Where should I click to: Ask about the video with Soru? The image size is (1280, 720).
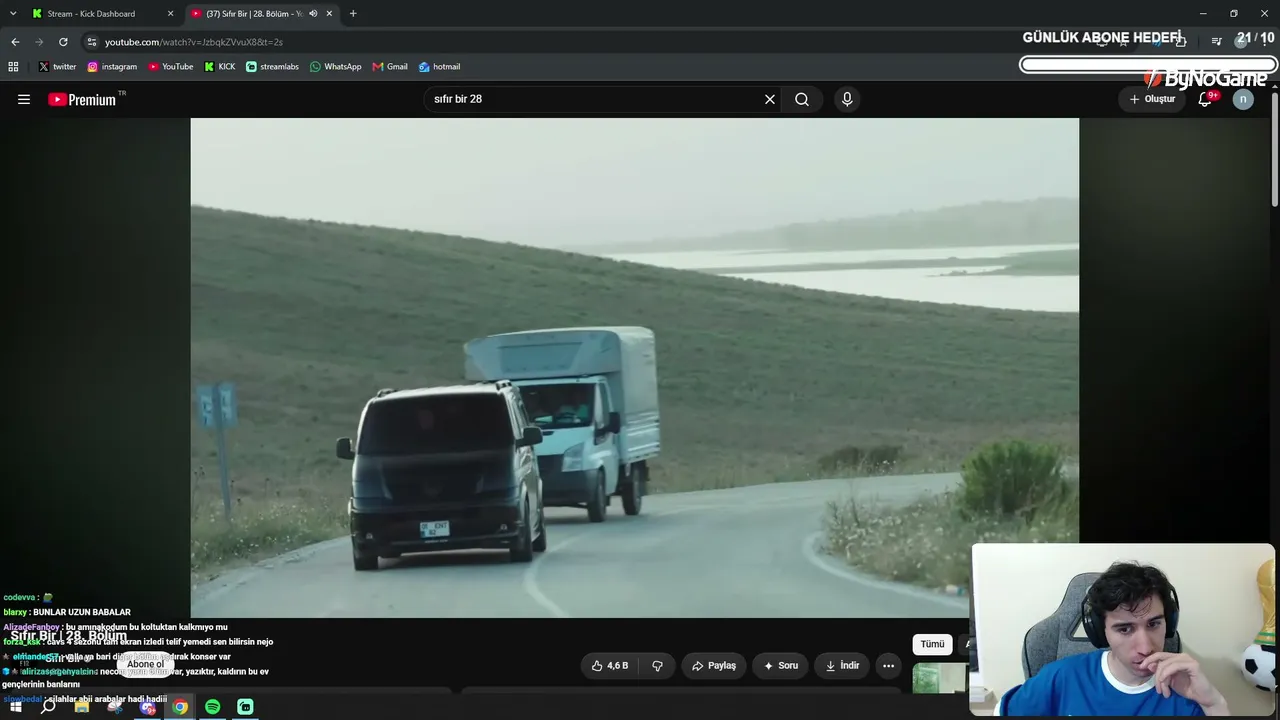click(x=781, y=665)
